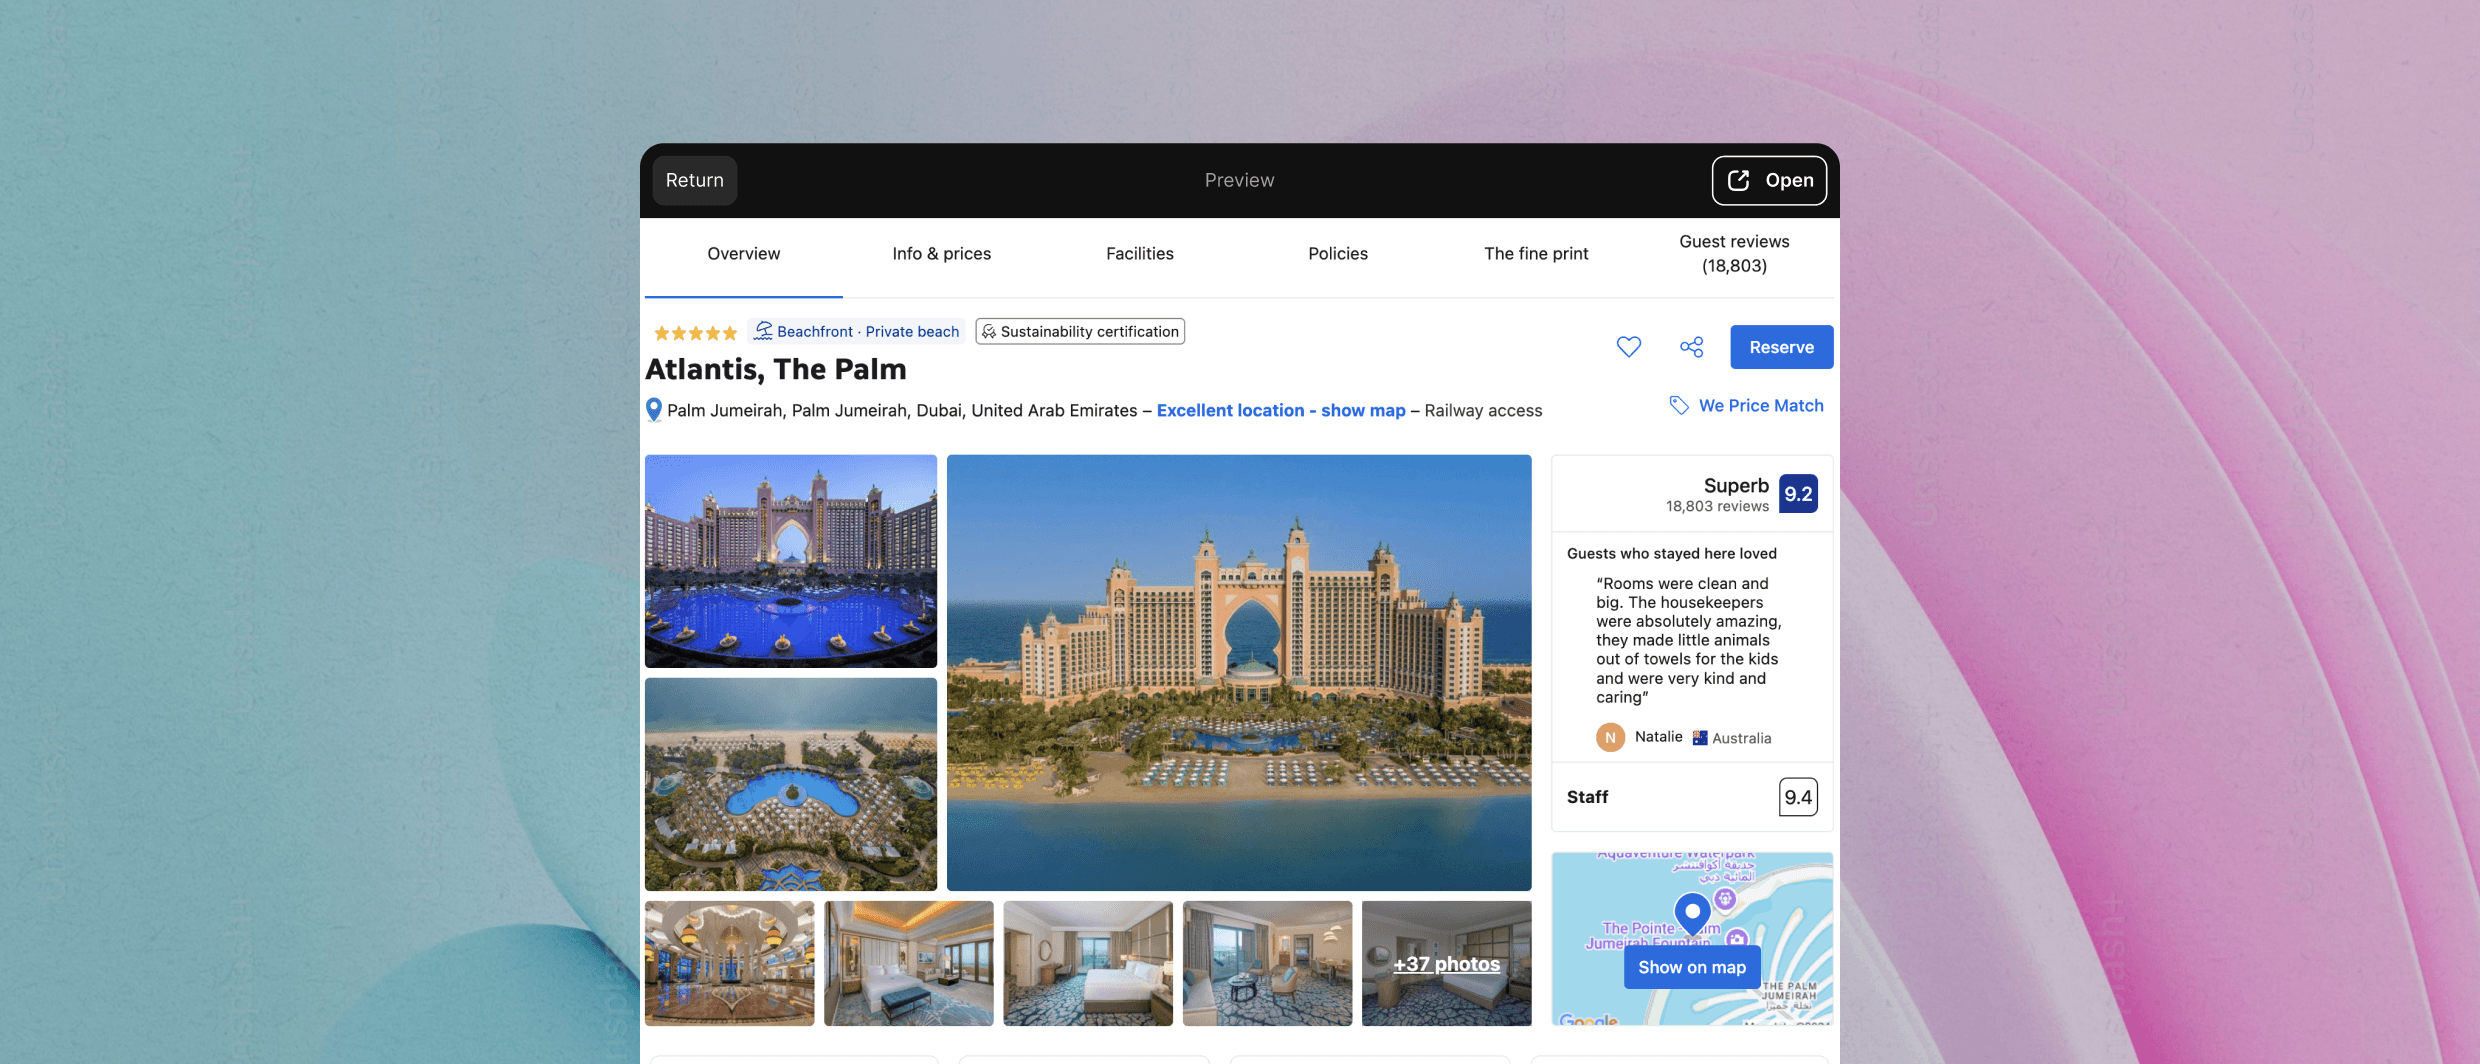Open the +37 photos link

coord(1447,964)
